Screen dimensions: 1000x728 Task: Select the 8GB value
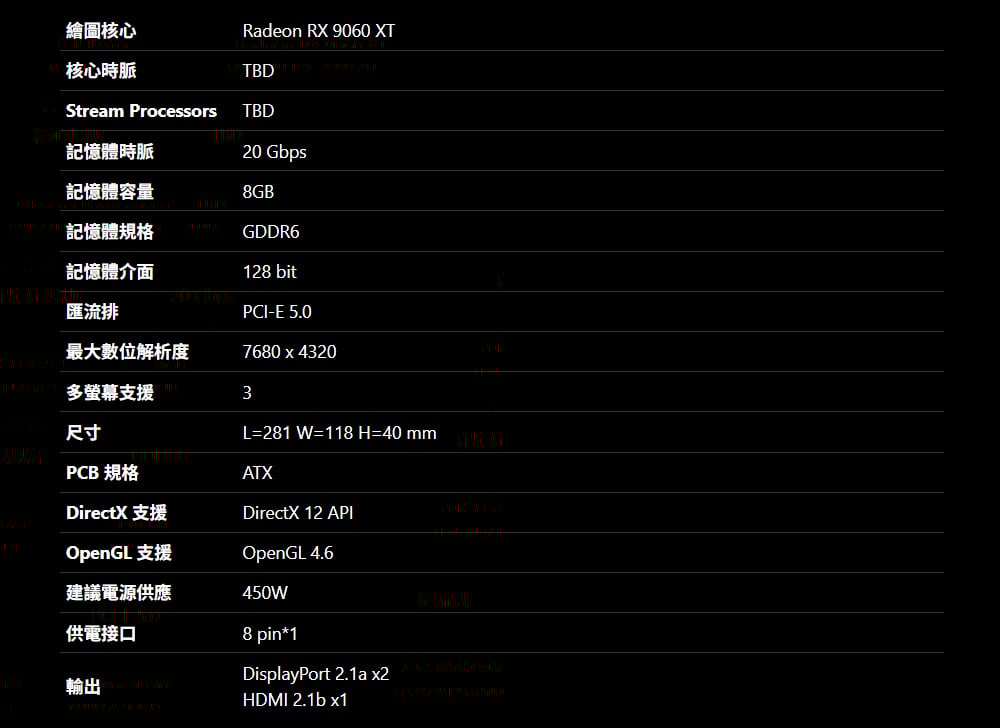(x=258, y=191)
